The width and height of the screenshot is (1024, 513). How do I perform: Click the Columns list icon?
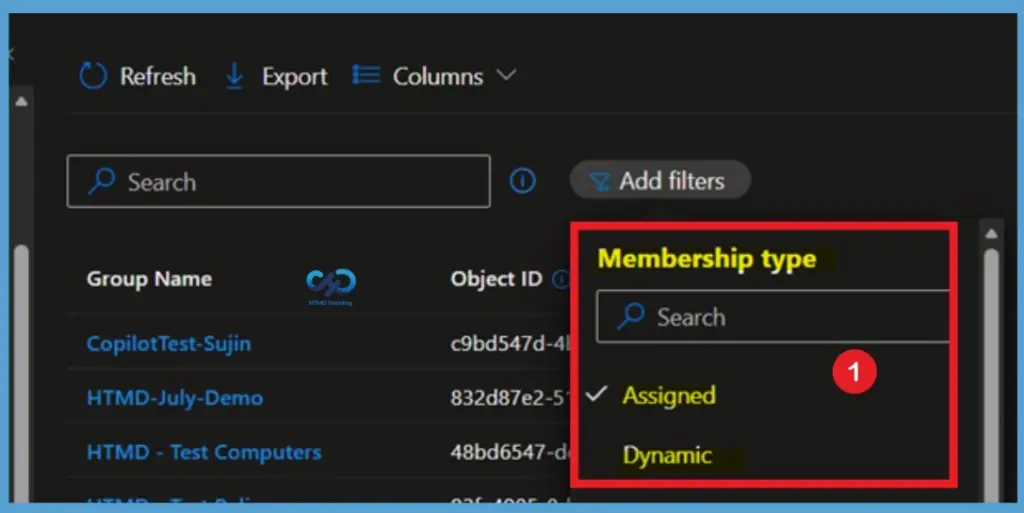(366, 75)
